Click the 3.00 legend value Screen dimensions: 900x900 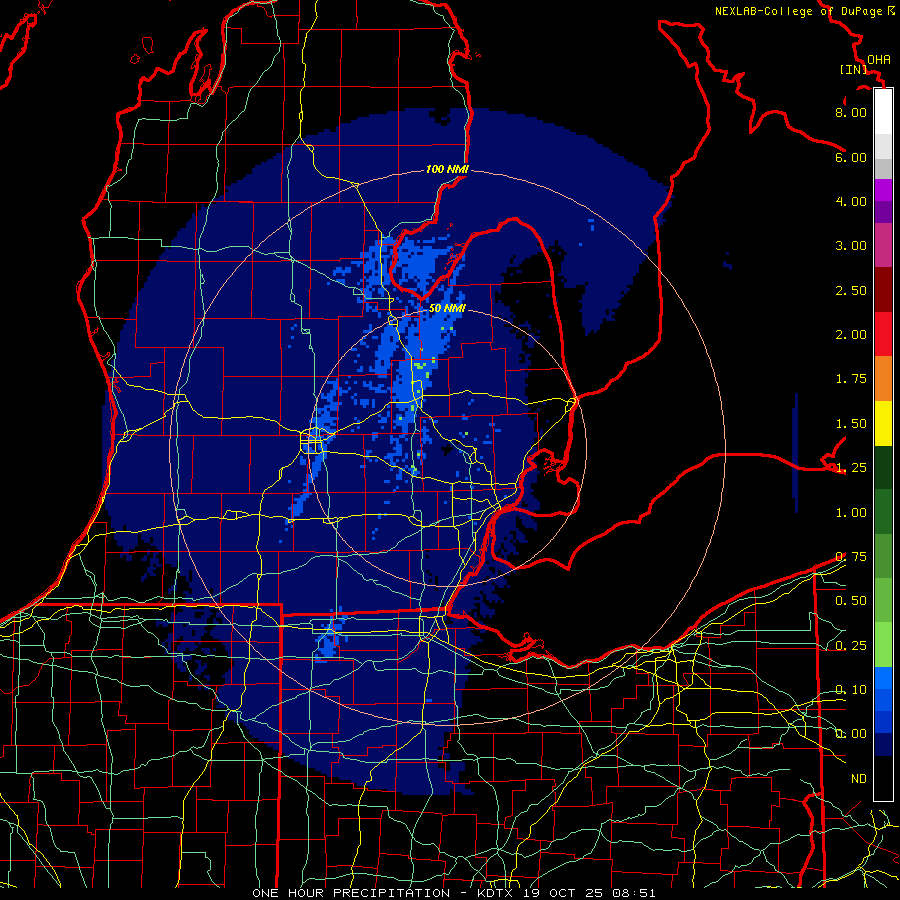[x=851, y=246]
